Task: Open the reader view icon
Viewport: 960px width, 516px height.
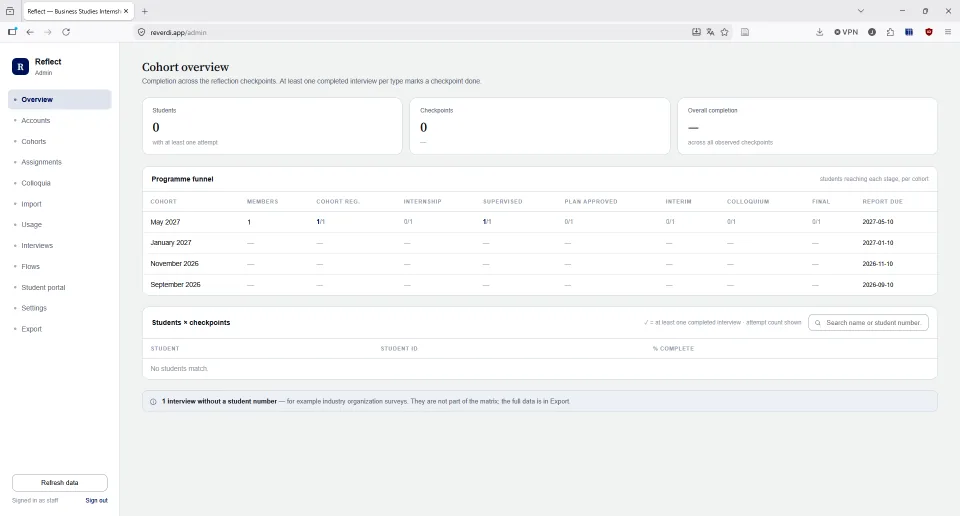Action: 745,32
